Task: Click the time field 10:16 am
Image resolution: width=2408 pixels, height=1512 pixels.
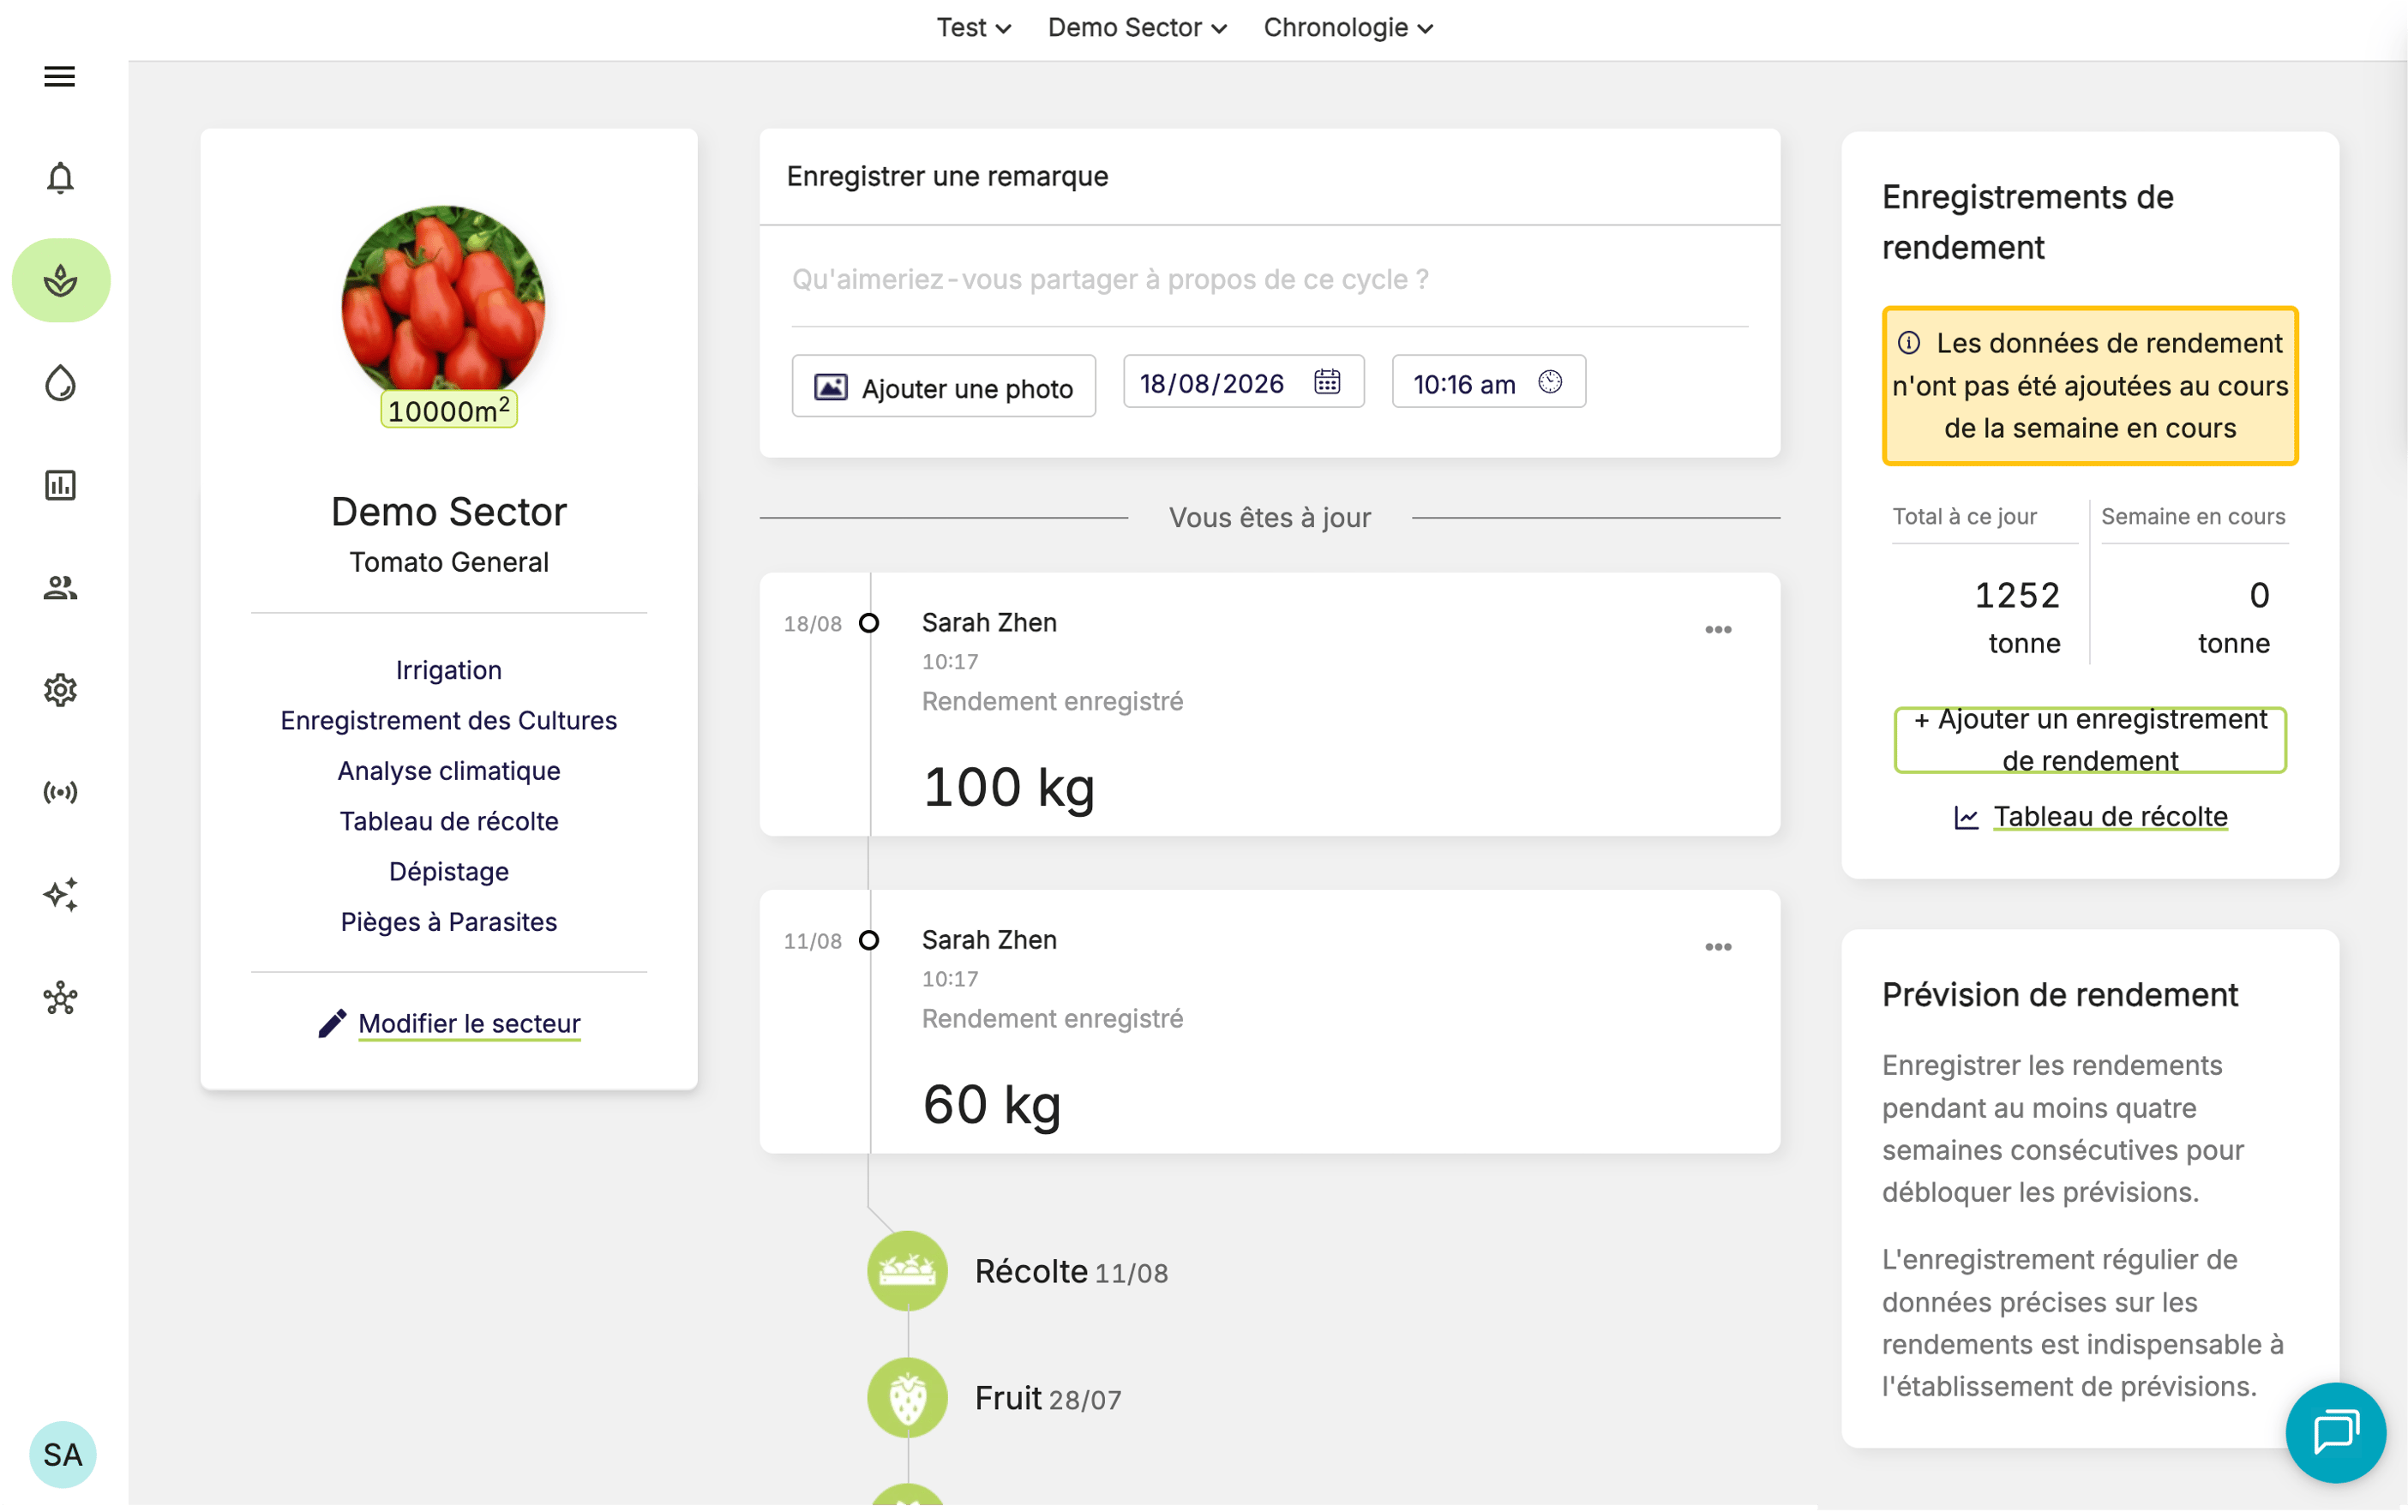Action: point(1488,382)
